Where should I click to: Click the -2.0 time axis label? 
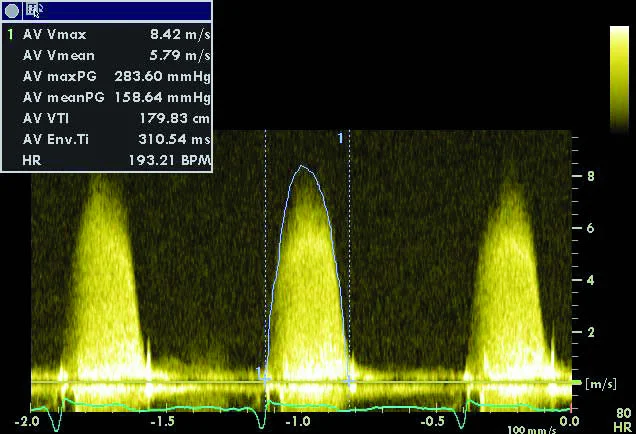27,421
